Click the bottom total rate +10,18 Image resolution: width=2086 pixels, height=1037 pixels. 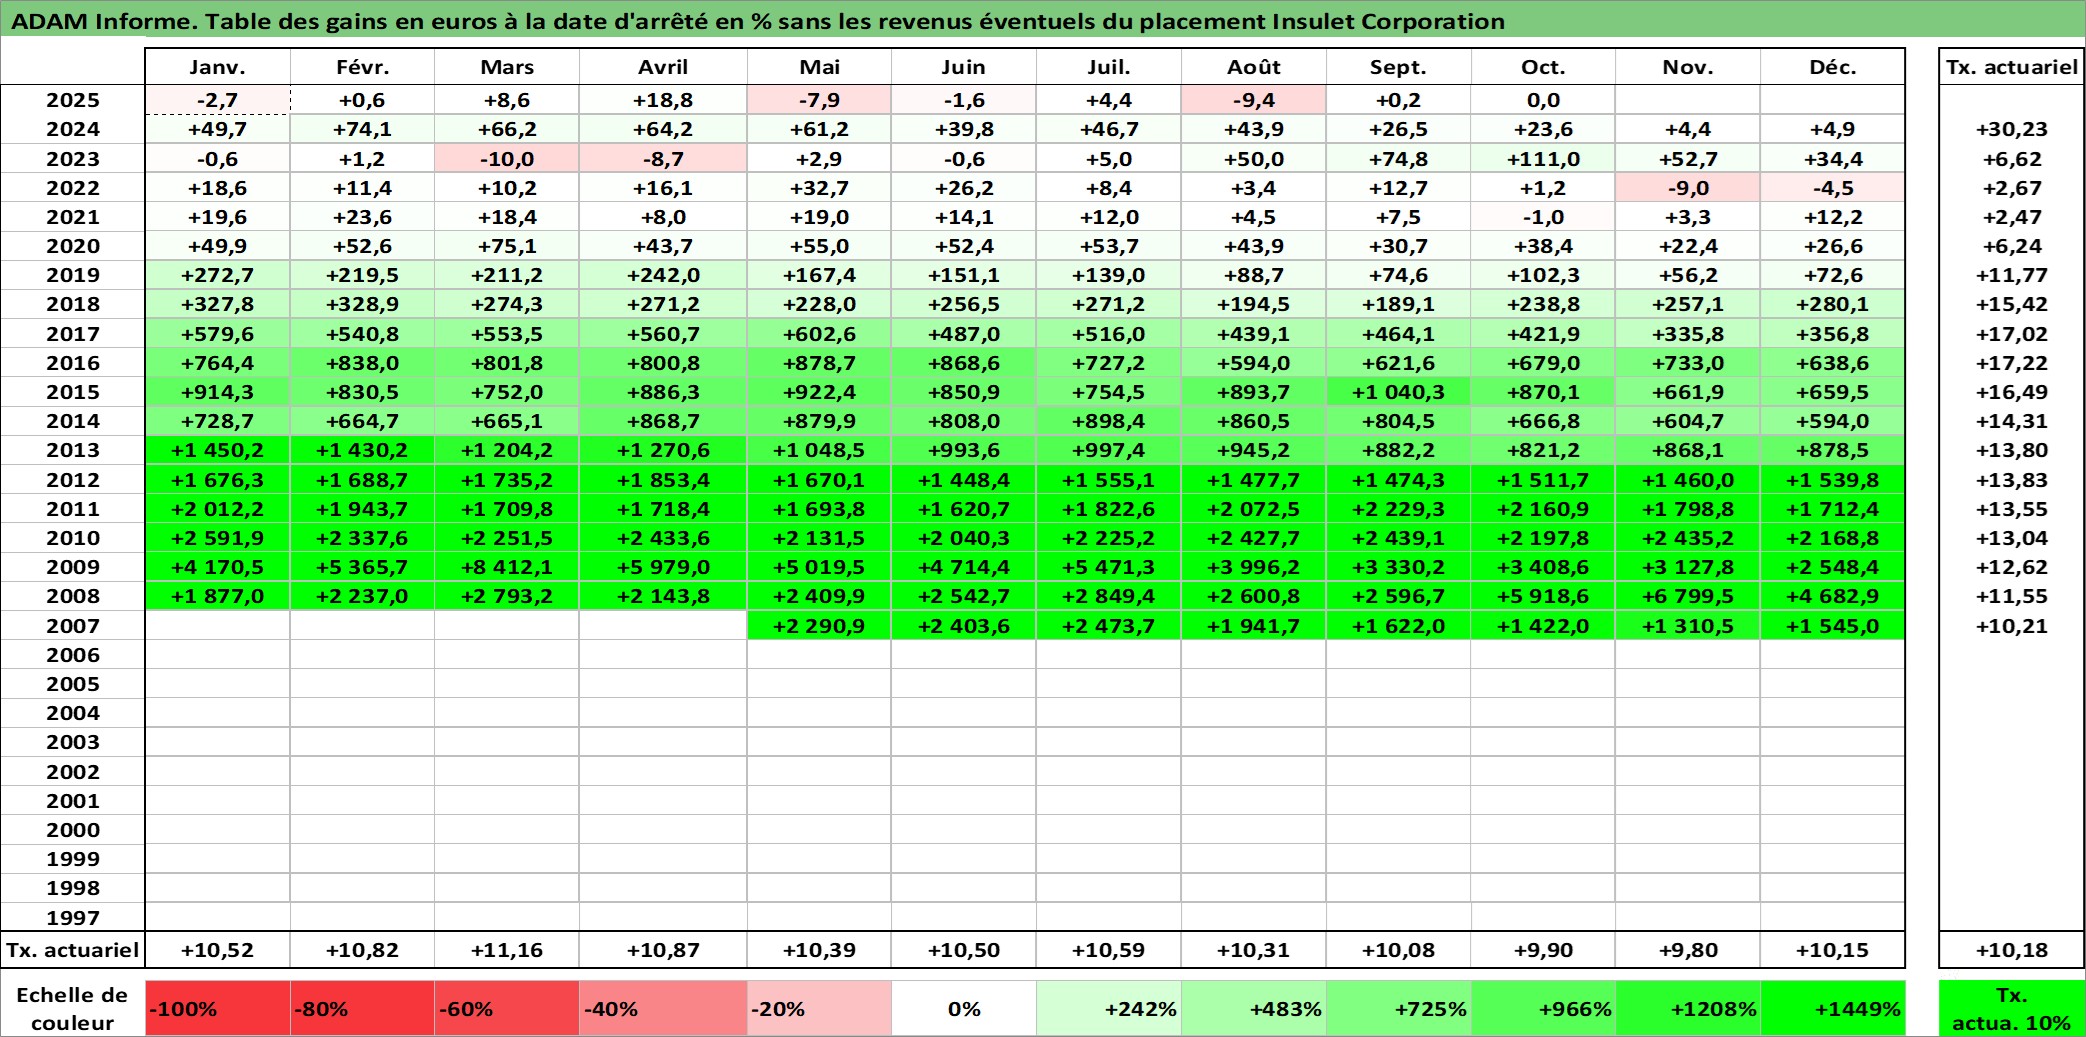[x=2011, y=950]
